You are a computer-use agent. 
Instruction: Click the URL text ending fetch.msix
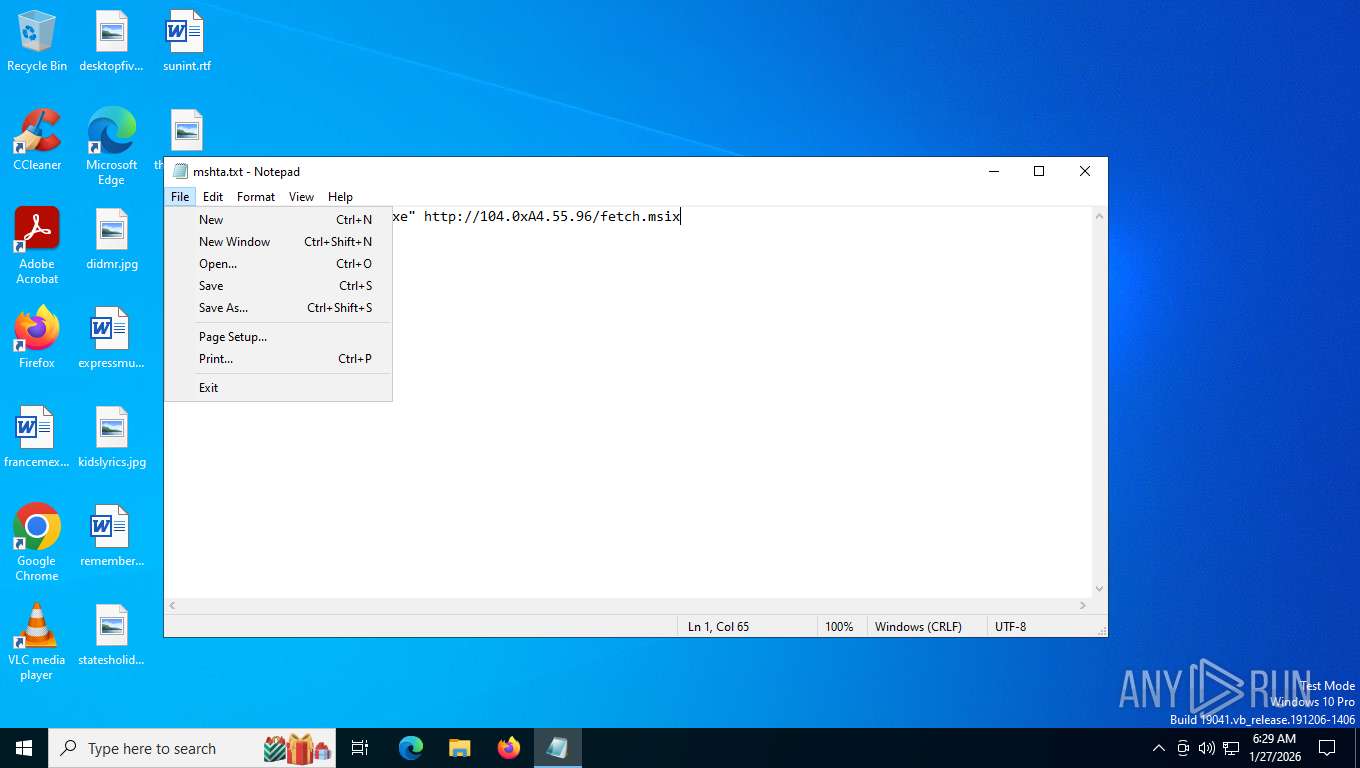552,216
